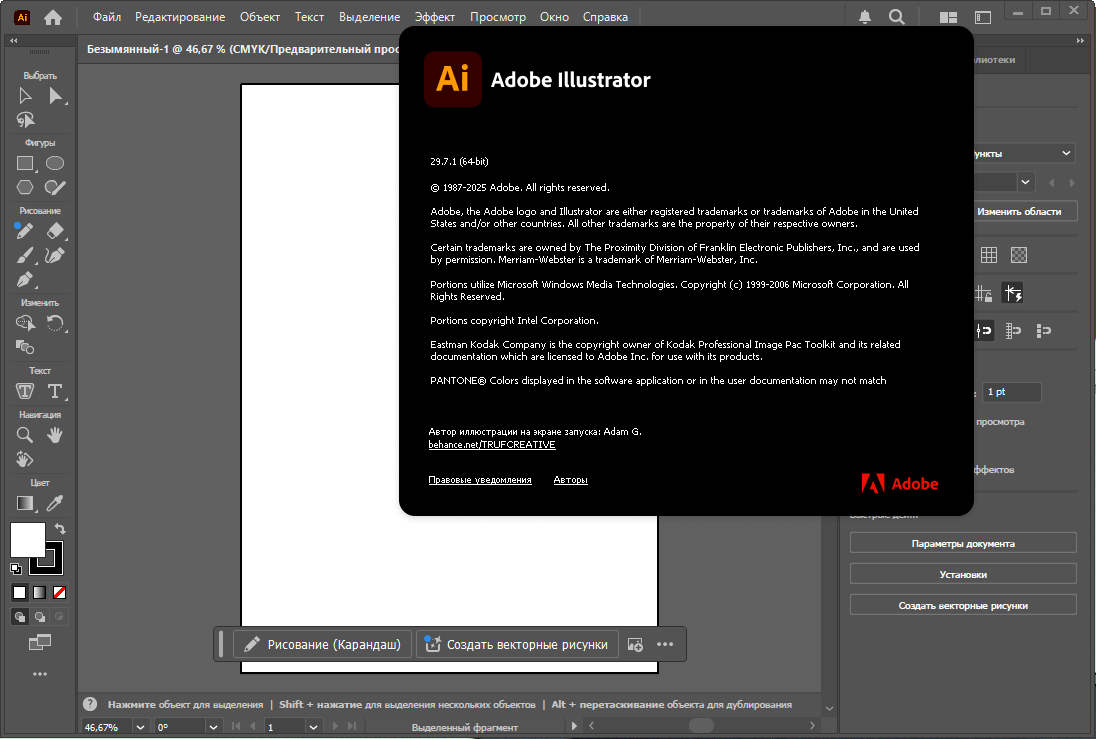This screenshot has width=1096, height=739.
Task: Toggle Snap to Point icon
Action: pos(983,331)
